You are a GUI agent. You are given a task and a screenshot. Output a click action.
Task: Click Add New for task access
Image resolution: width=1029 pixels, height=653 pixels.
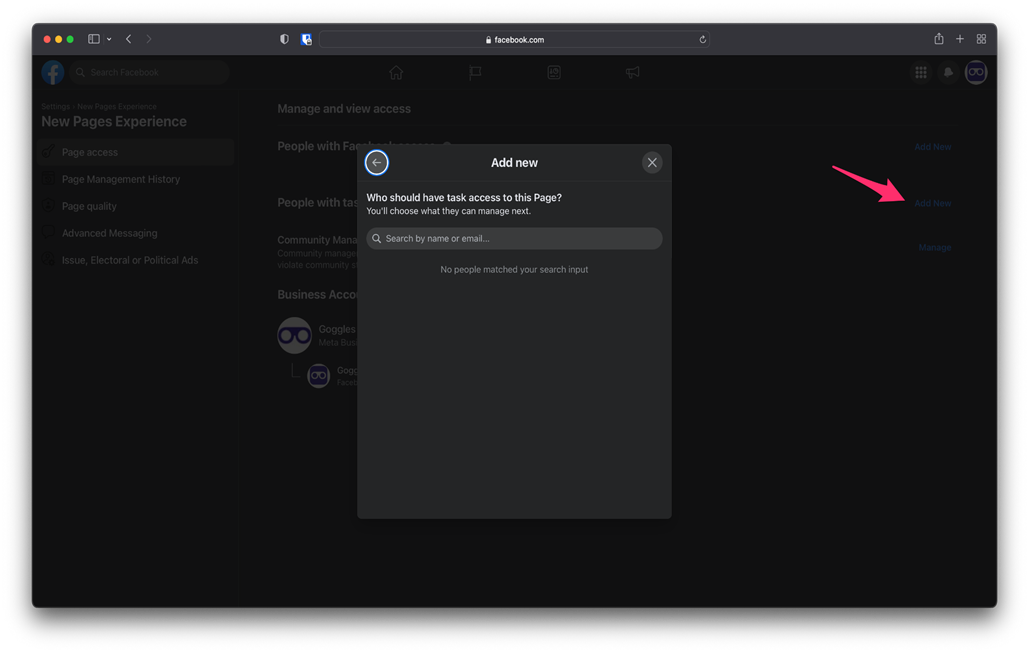point(932,204)
